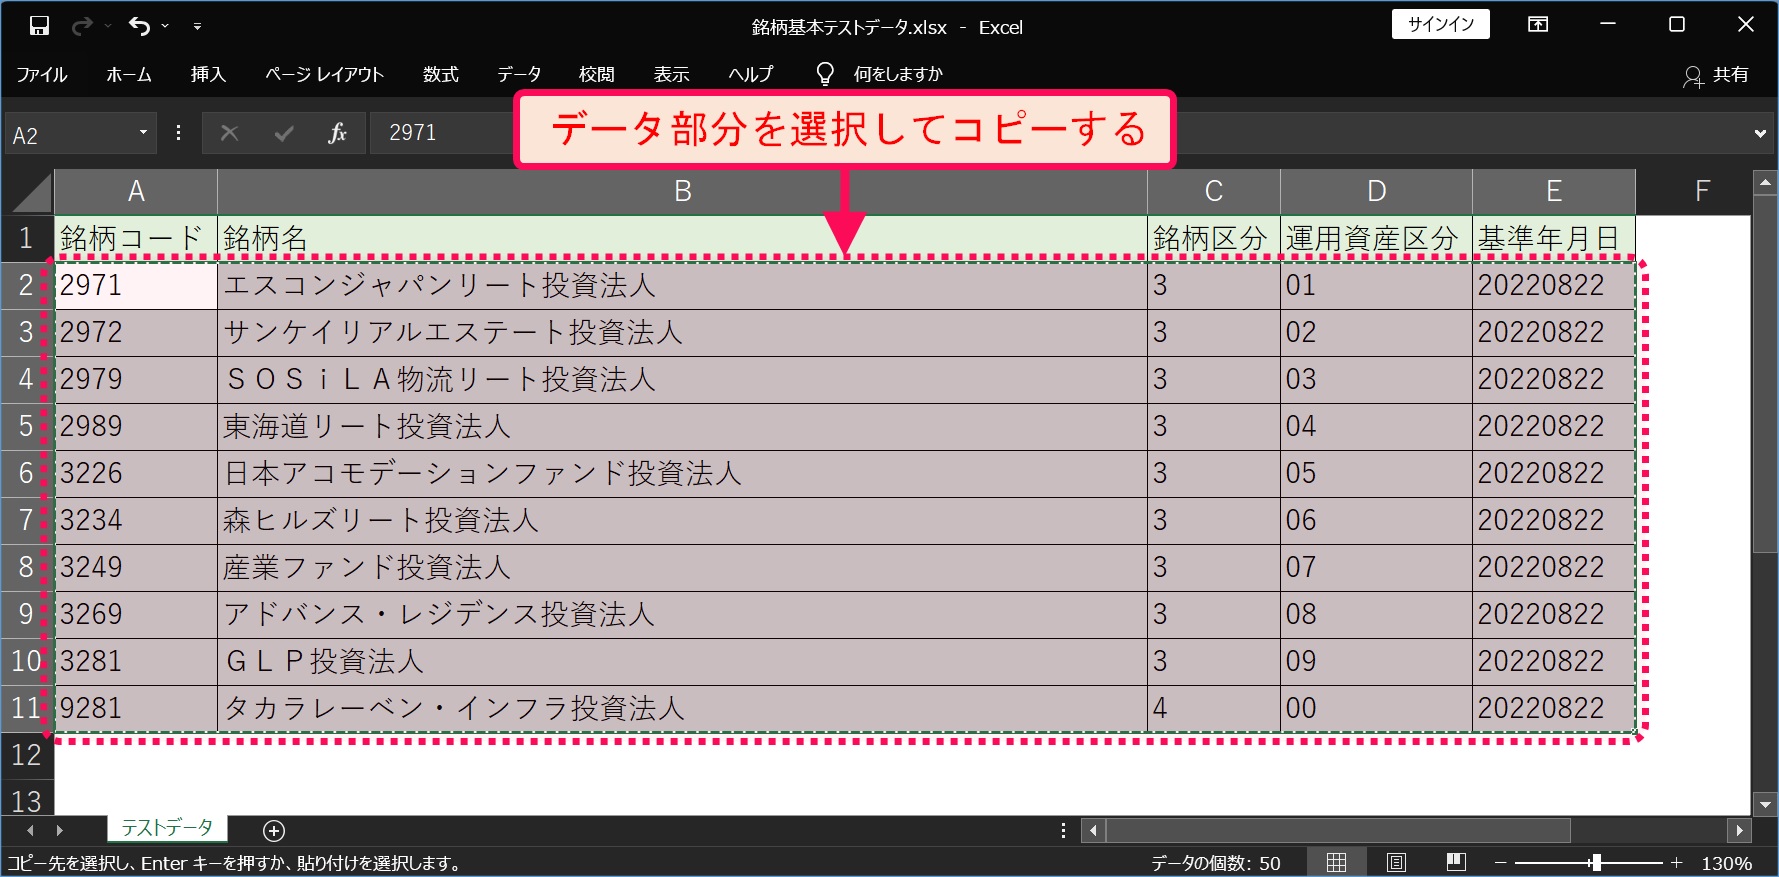Open the ファイル menu

click(x=41, y=74)
